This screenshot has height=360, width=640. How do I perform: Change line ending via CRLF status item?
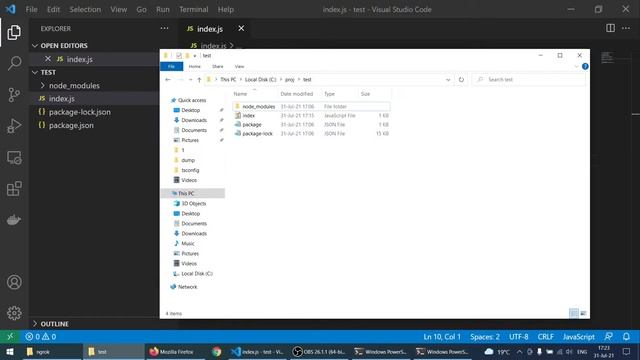545,337
